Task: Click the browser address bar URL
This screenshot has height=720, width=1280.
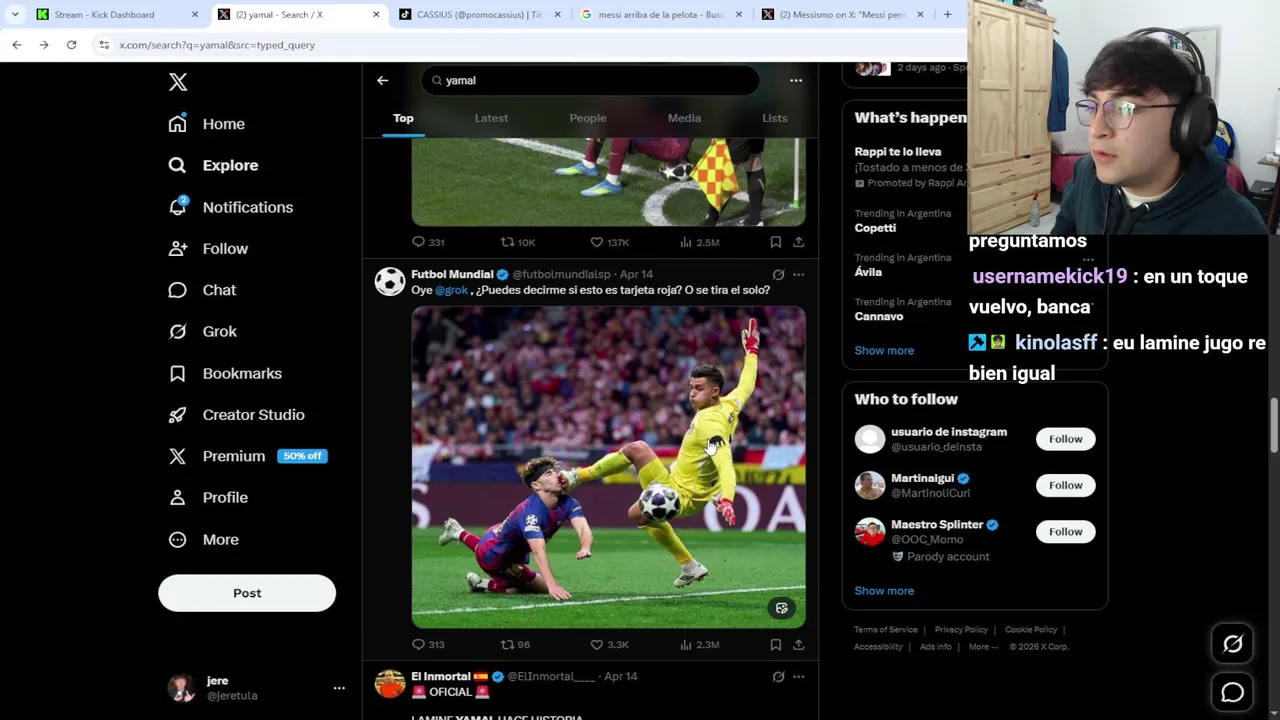Action: pos(217,45)
